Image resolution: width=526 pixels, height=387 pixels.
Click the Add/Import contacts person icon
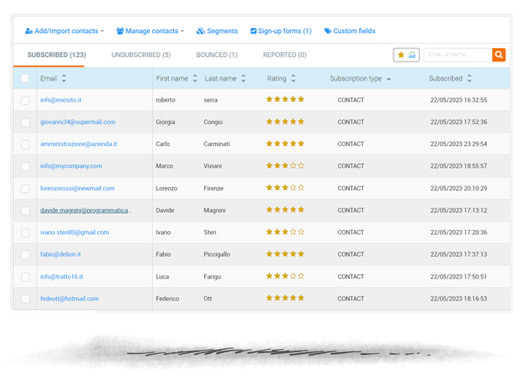[x=29, y=31]
